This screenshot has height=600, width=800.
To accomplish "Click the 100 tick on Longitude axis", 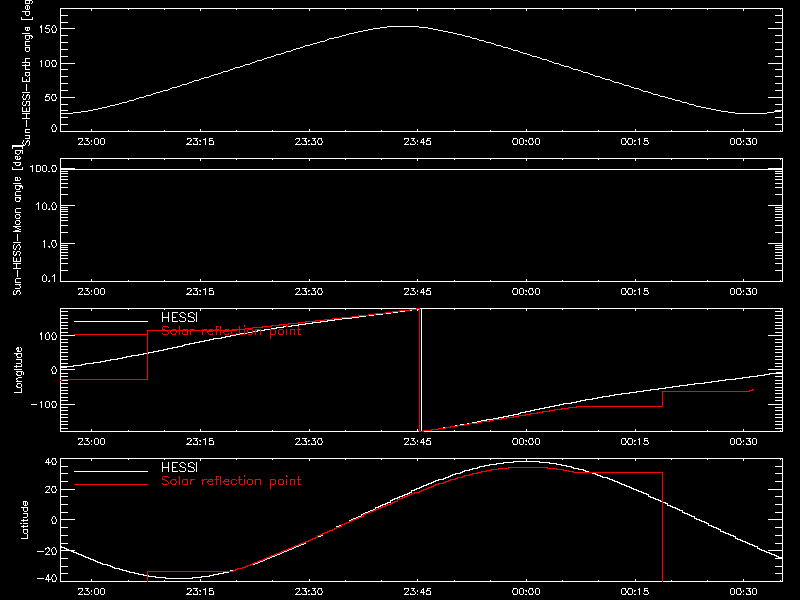I will pyautogui.click(x=48, y=336).
